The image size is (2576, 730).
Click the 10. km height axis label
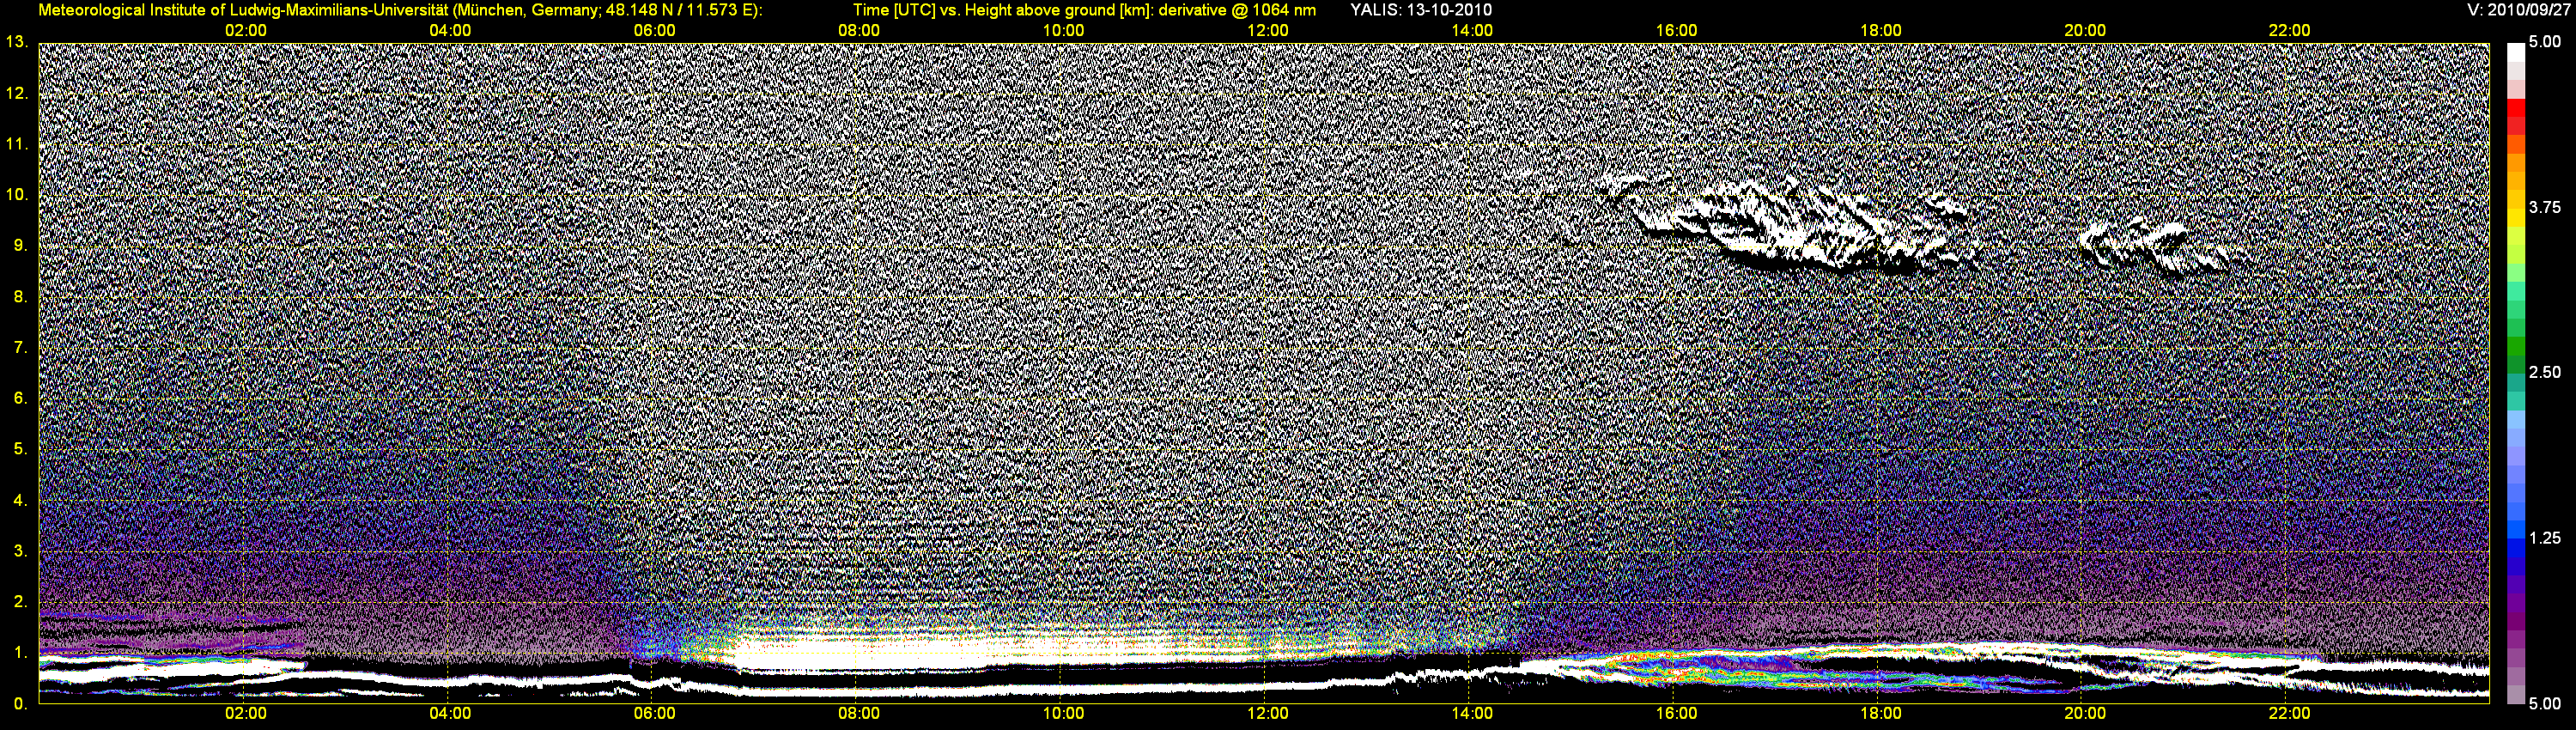pyautogui.click(x=17, y=194)
